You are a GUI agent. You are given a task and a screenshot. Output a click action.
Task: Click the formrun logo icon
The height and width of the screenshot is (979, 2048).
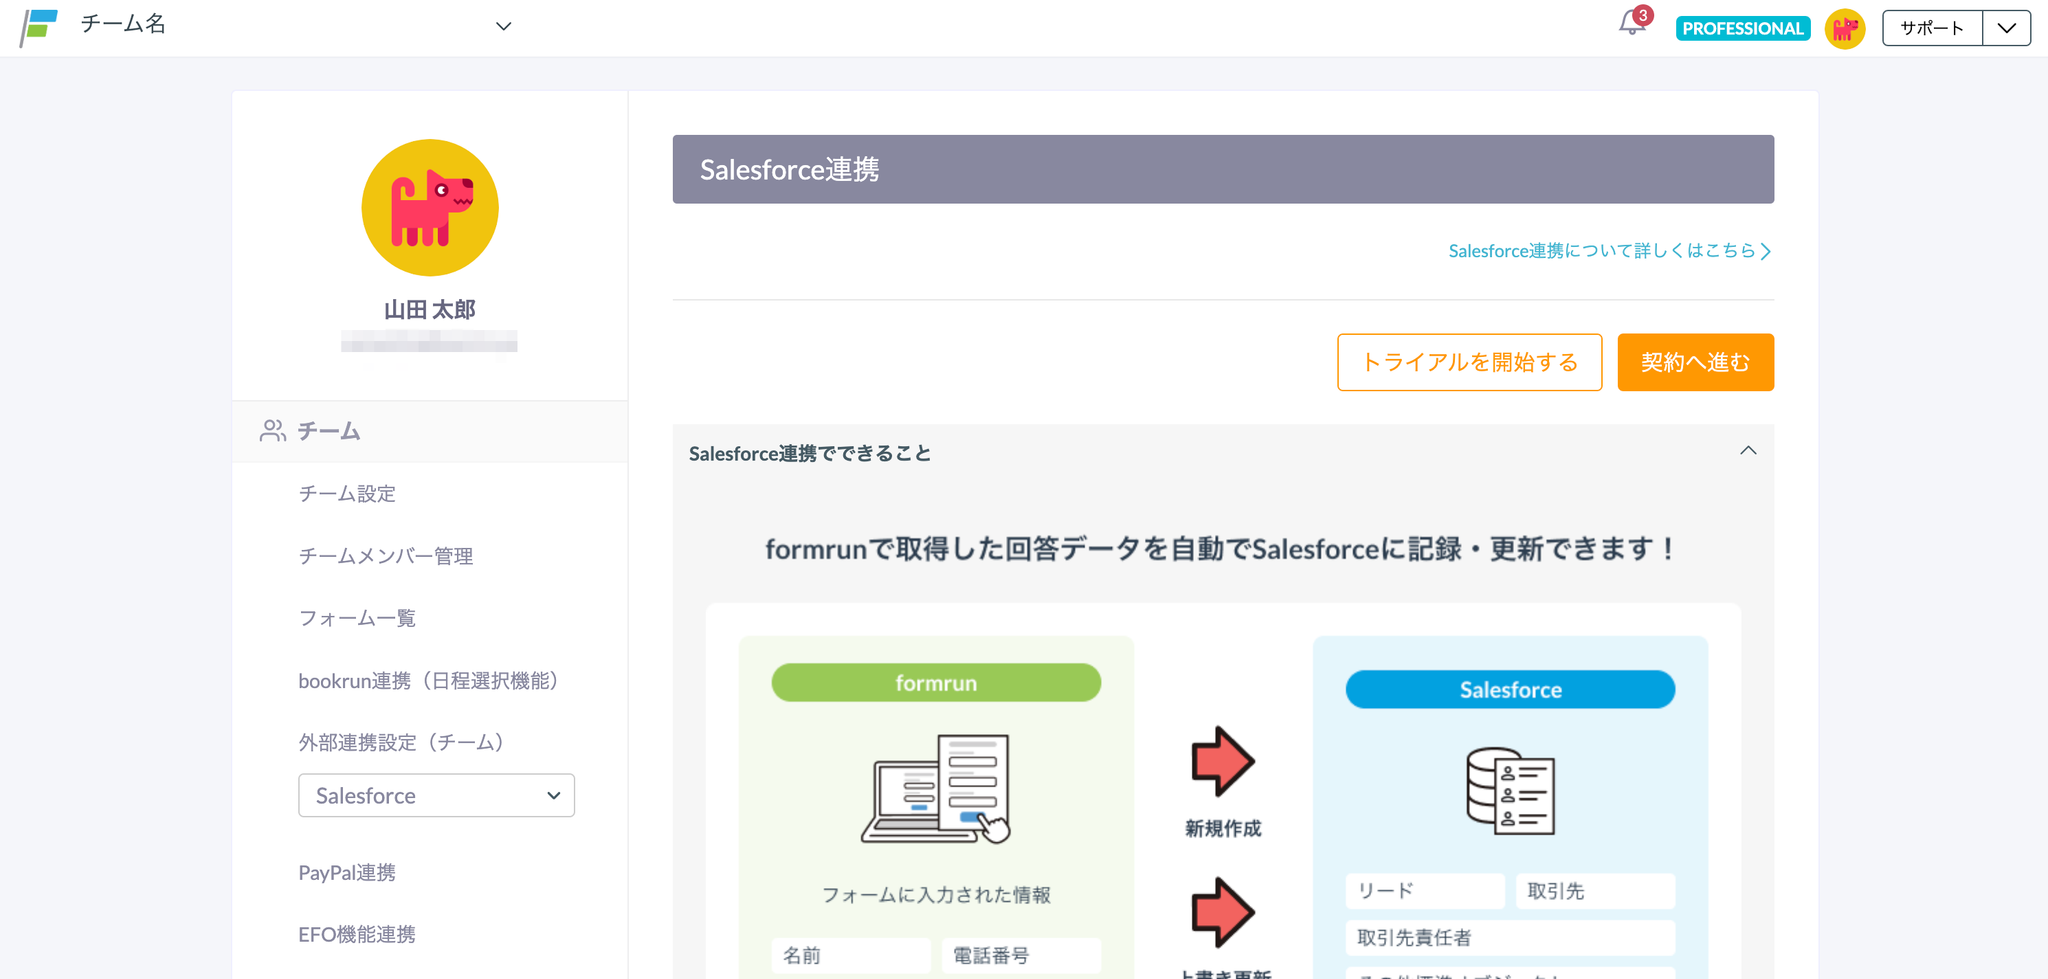(39, 27)
